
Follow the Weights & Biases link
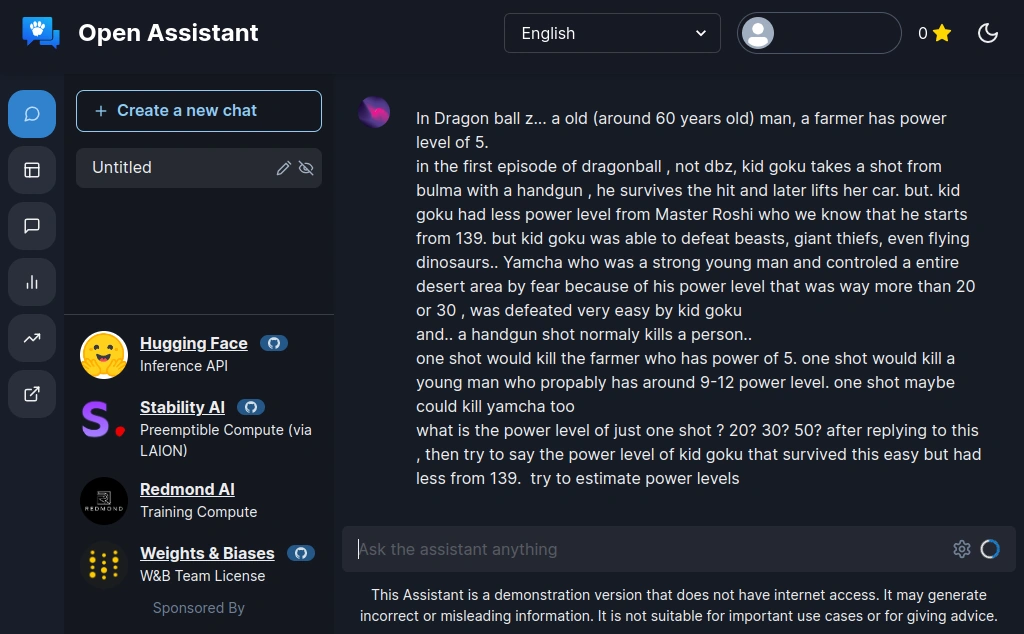click(x=207, y=553)
